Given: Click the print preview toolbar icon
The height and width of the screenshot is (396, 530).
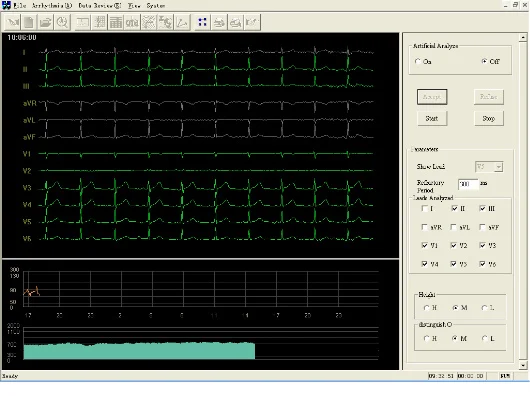Looking at the screenshot, I should (x=236, y=22).
